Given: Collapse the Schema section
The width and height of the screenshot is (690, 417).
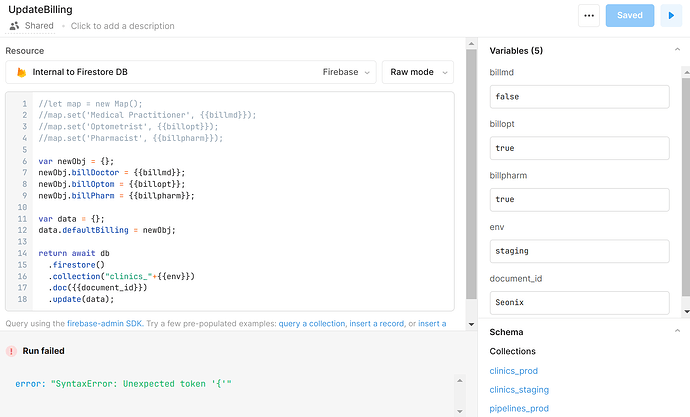Looking at the screenshot, I should pos(677,331).
